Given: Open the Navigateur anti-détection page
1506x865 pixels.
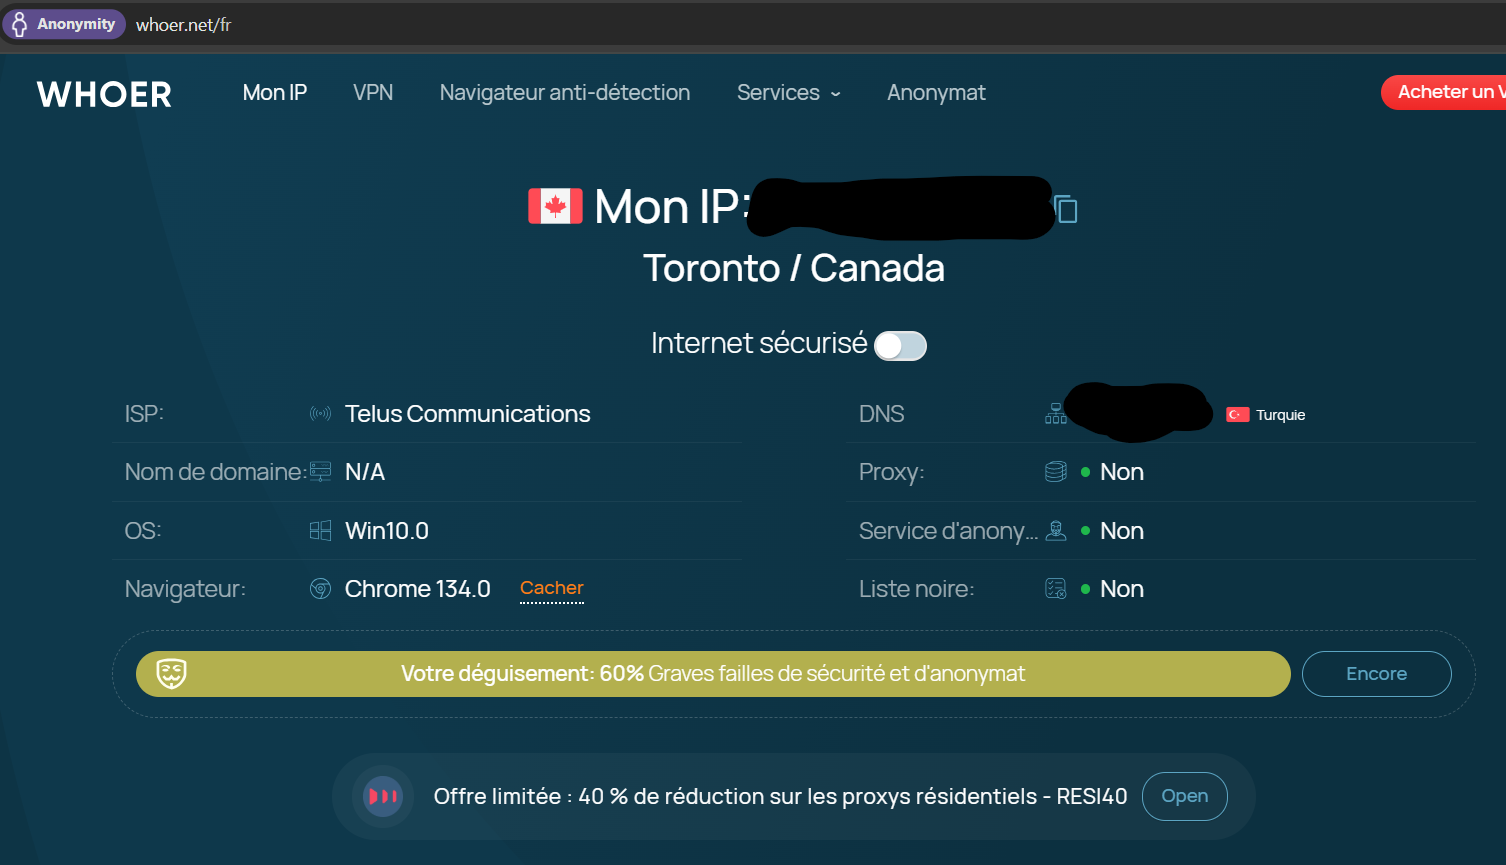Looking at the screenshot, I should coord(564,92).
